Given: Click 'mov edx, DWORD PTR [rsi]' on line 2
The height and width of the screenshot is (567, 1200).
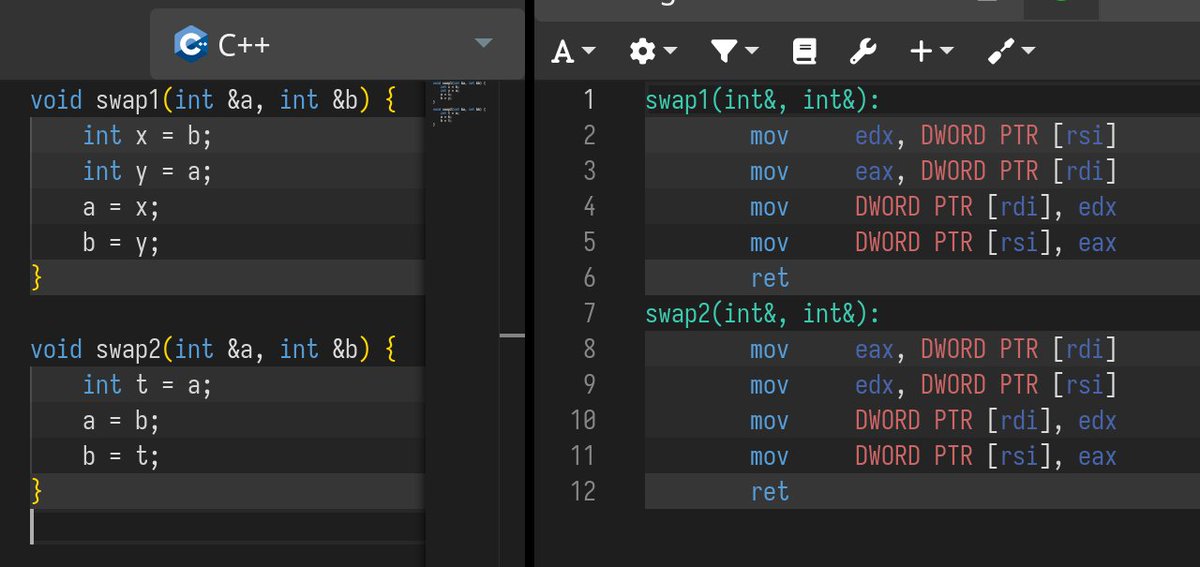Looking at the screenshot, I should pos(933,136).
